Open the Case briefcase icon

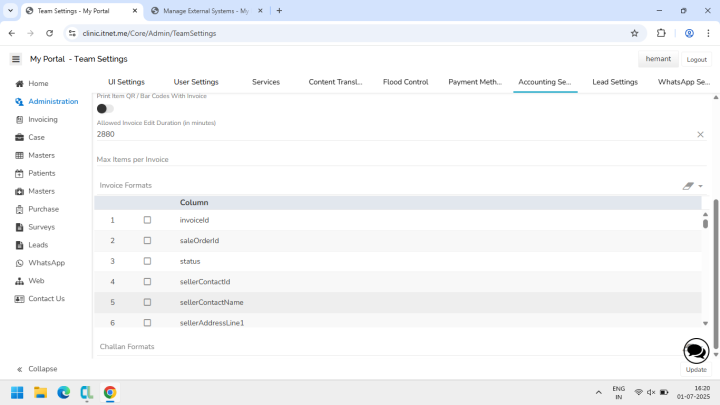19,137
